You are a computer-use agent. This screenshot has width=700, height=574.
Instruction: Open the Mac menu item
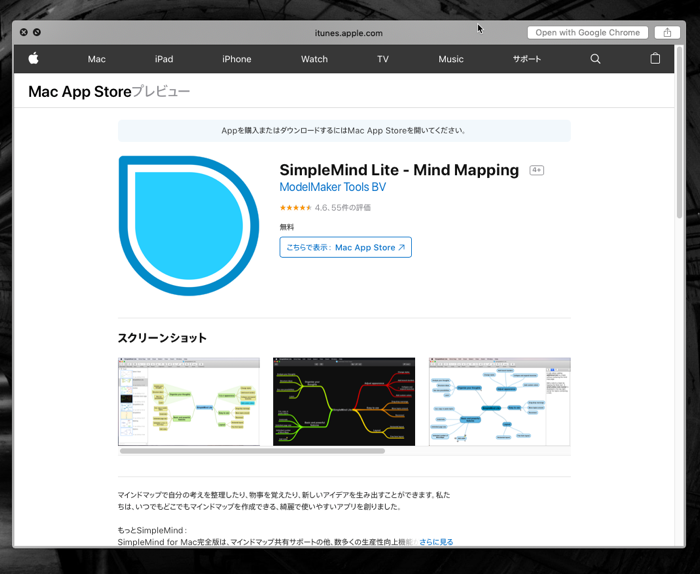pyautogui.click(x=96, y=59)
